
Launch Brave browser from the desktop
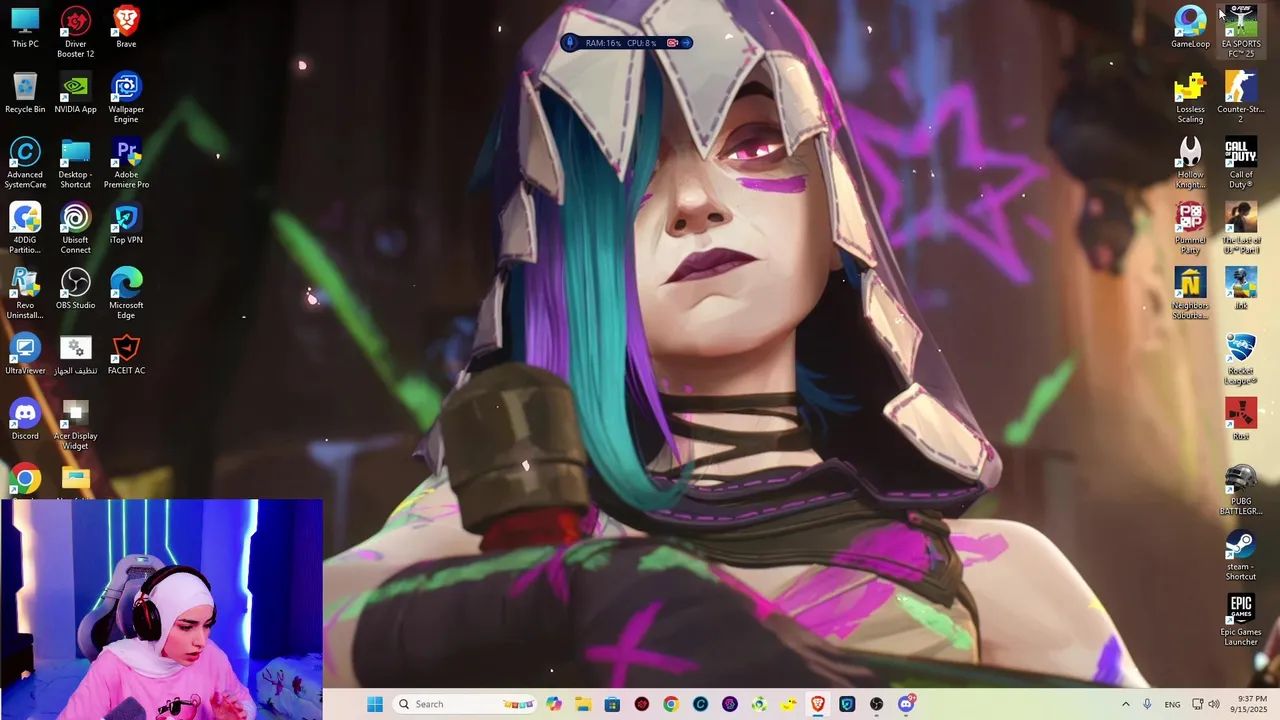tap(126, 28)
